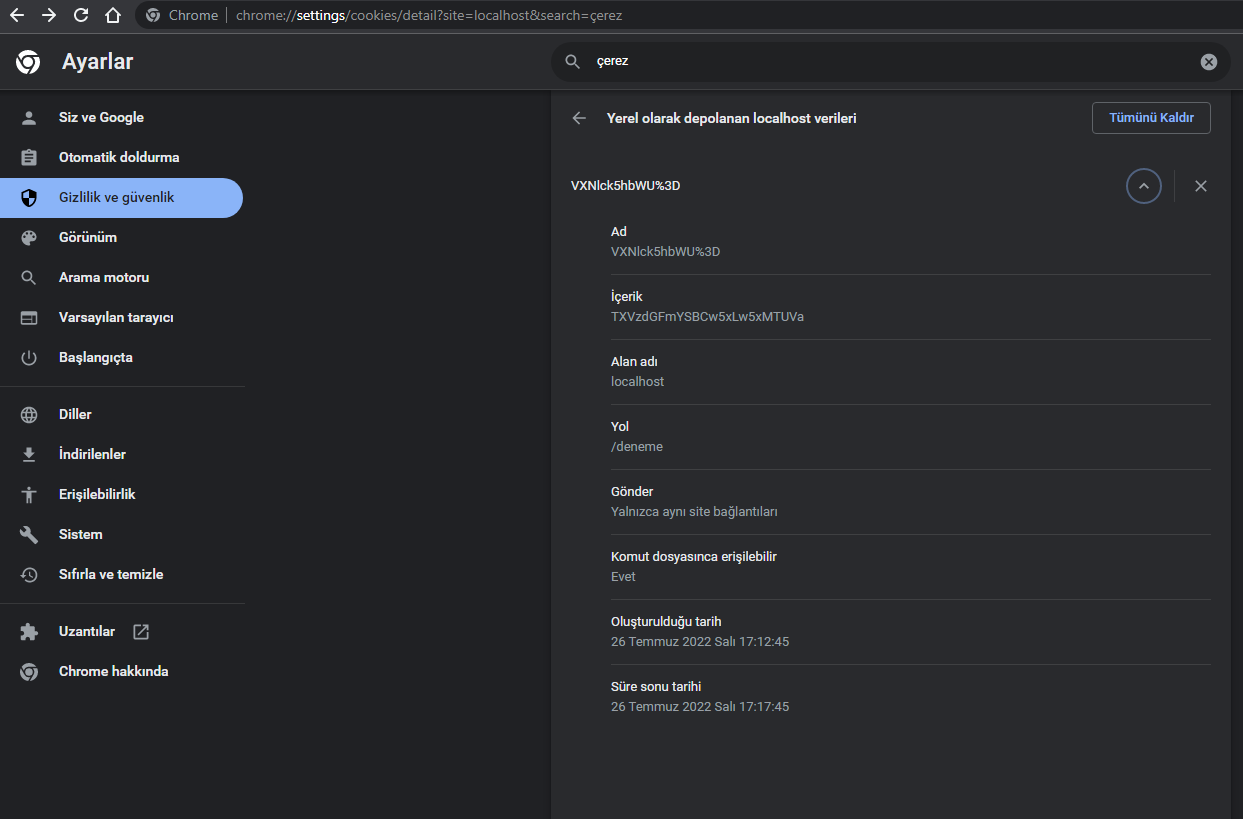Viewport: 1243px width, 819px height.
Task: Open İndirilenler settings
Action: coord(92,455)
